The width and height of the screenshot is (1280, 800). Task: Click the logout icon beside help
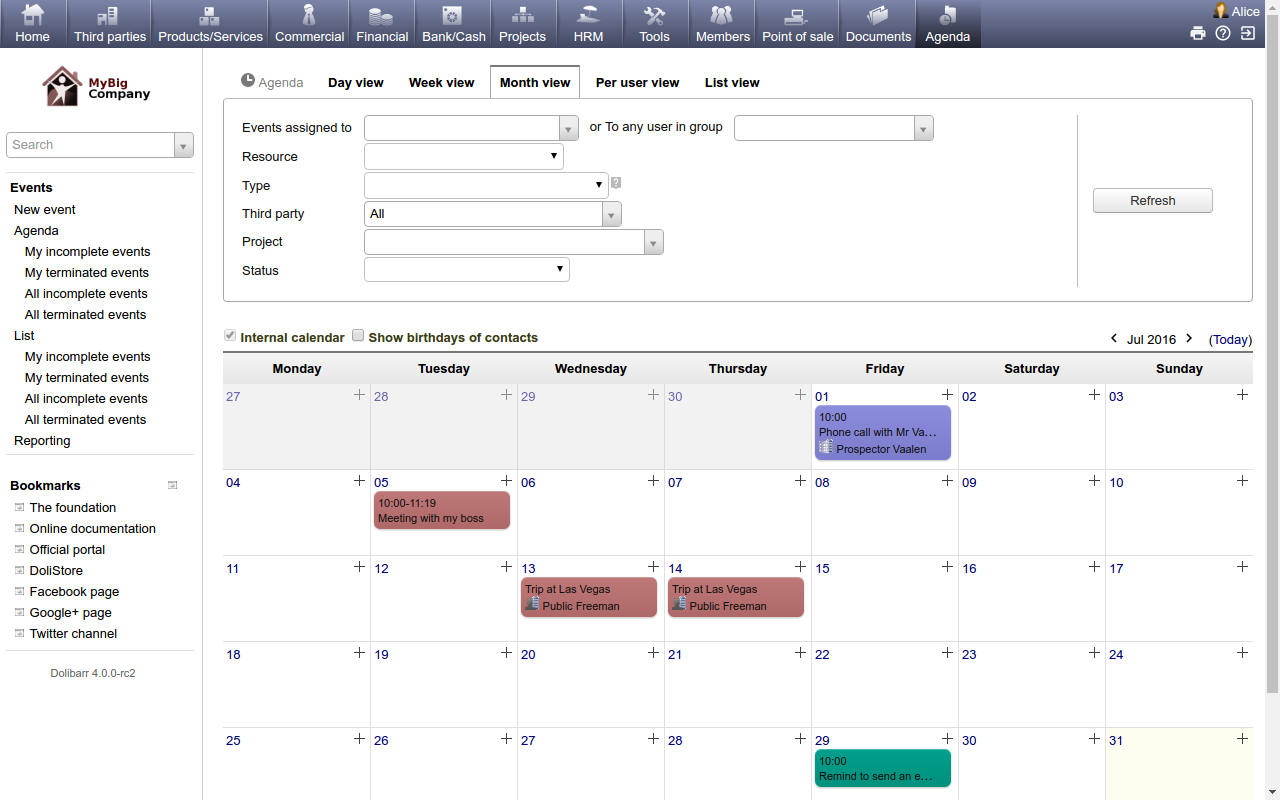[x=1247, y=33]
